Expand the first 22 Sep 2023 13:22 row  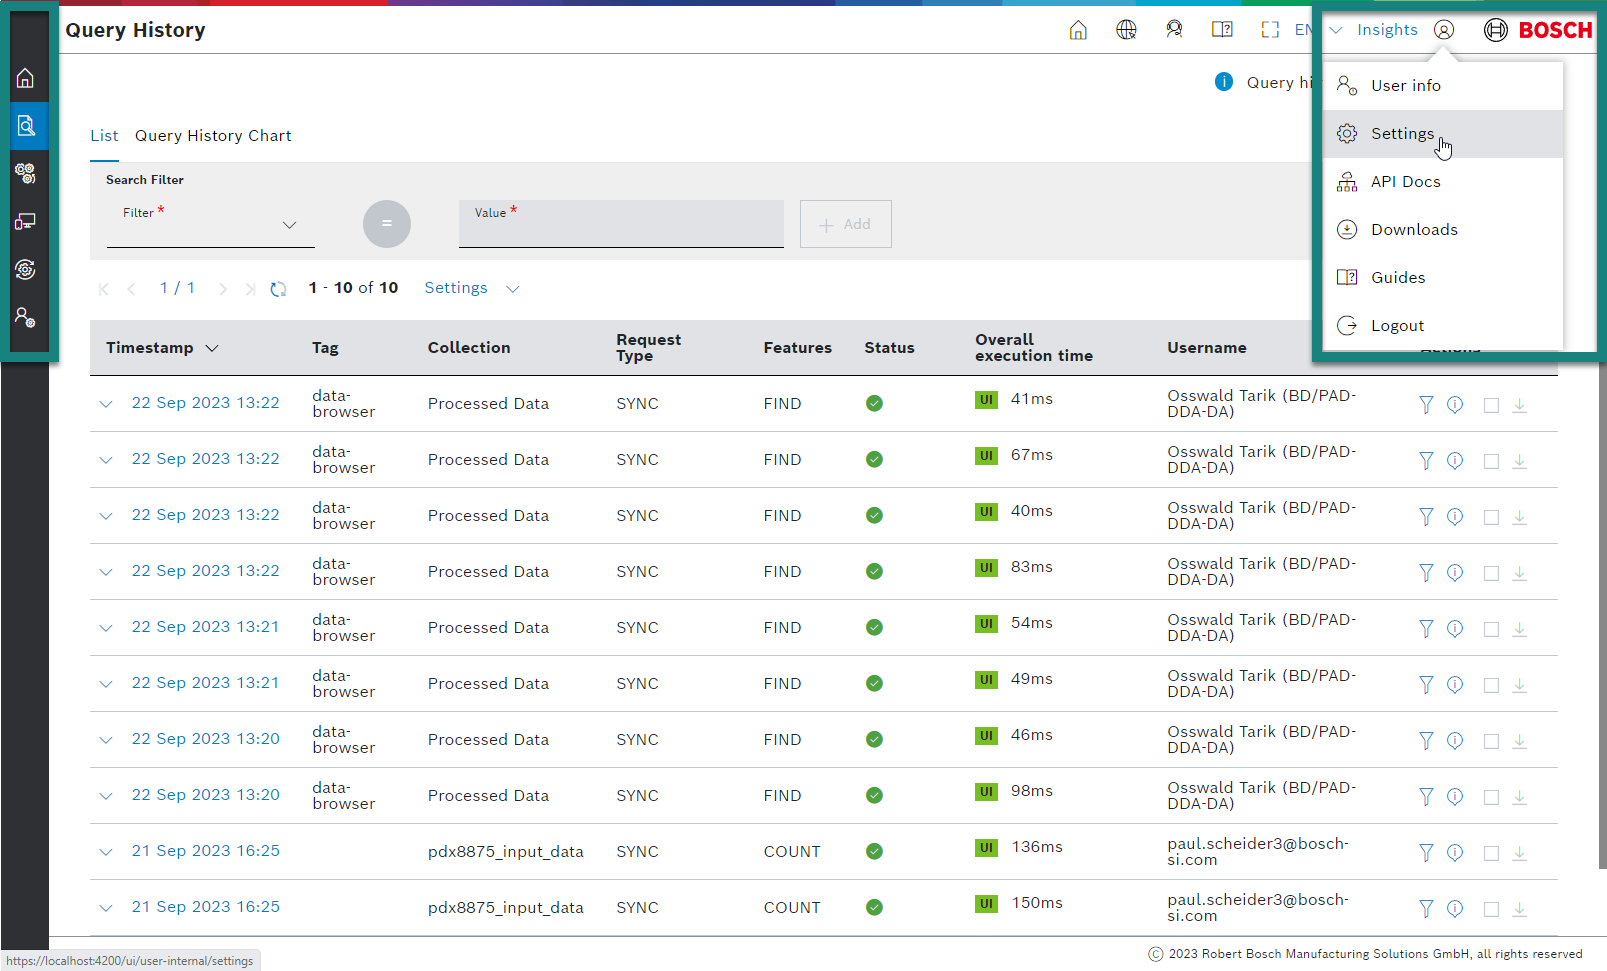pyautogui.click(x=106, y=404)
